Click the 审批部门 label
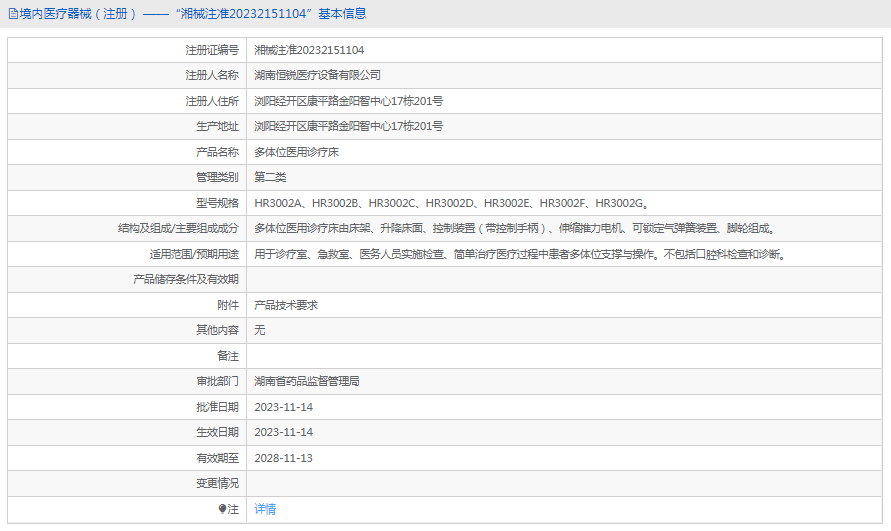891x531 pixels. (x=217, y=381)
